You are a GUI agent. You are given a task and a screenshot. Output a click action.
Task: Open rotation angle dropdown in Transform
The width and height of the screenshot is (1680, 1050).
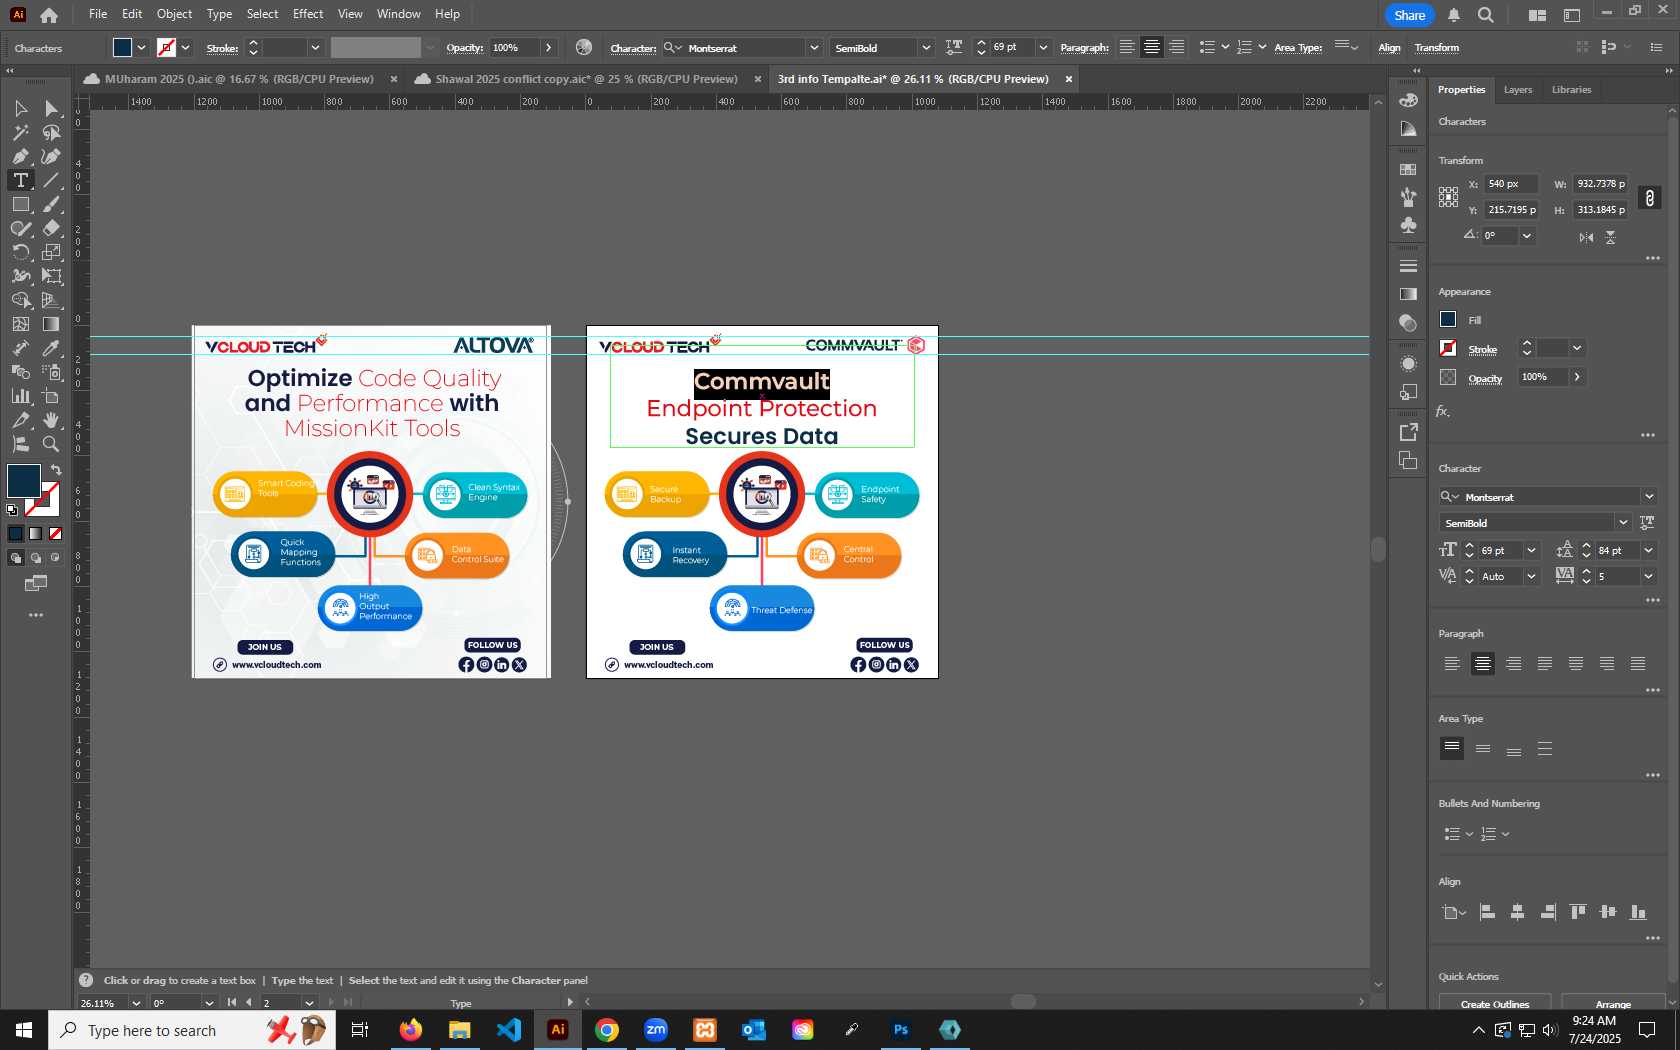[1526, 236]
